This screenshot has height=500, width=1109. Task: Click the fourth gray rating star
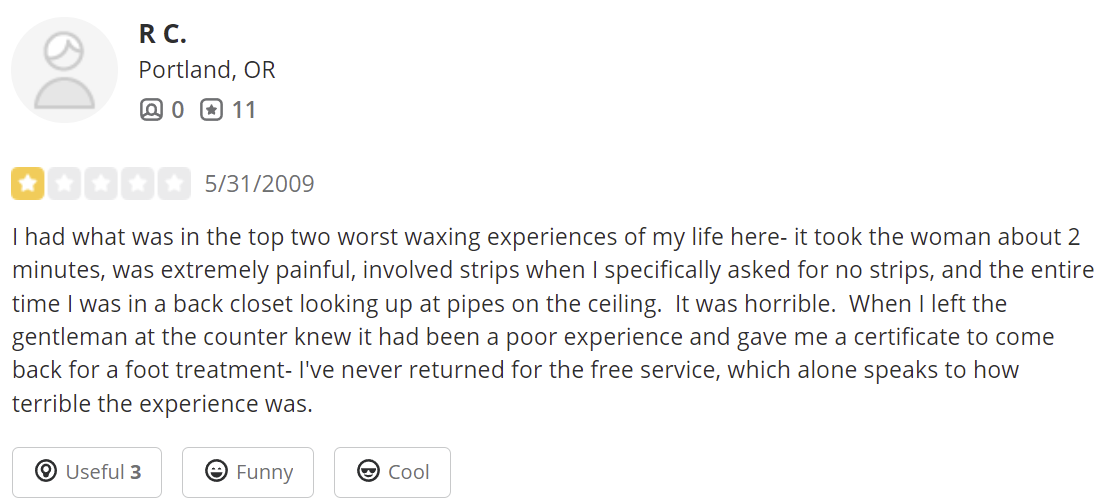point(138,184)
